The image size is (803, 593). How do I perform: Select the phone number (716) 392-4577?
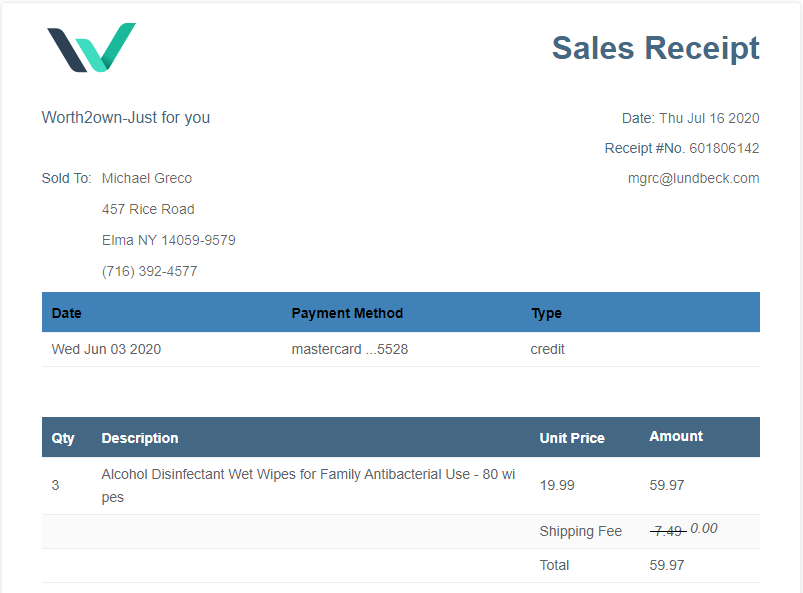pos(149,272)
